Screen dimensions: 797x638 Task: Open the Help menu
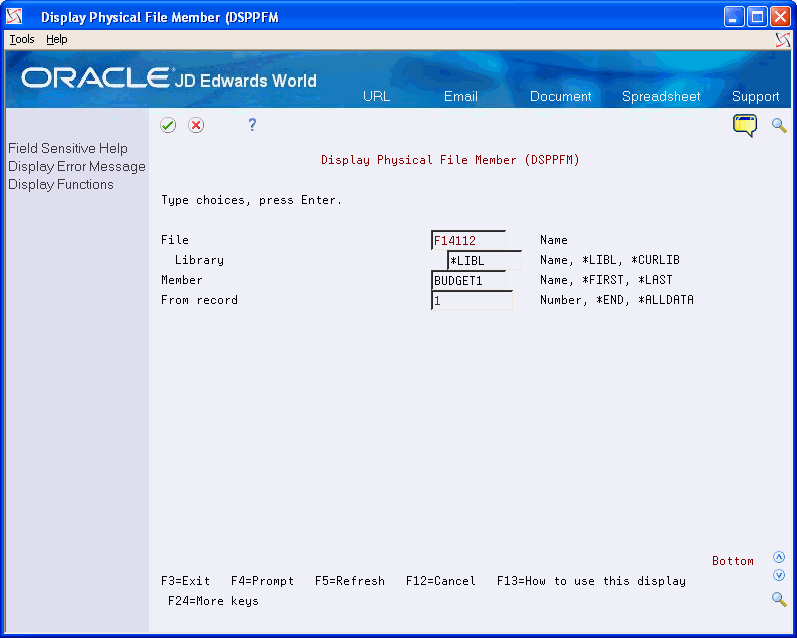click(x=56, y=39)
